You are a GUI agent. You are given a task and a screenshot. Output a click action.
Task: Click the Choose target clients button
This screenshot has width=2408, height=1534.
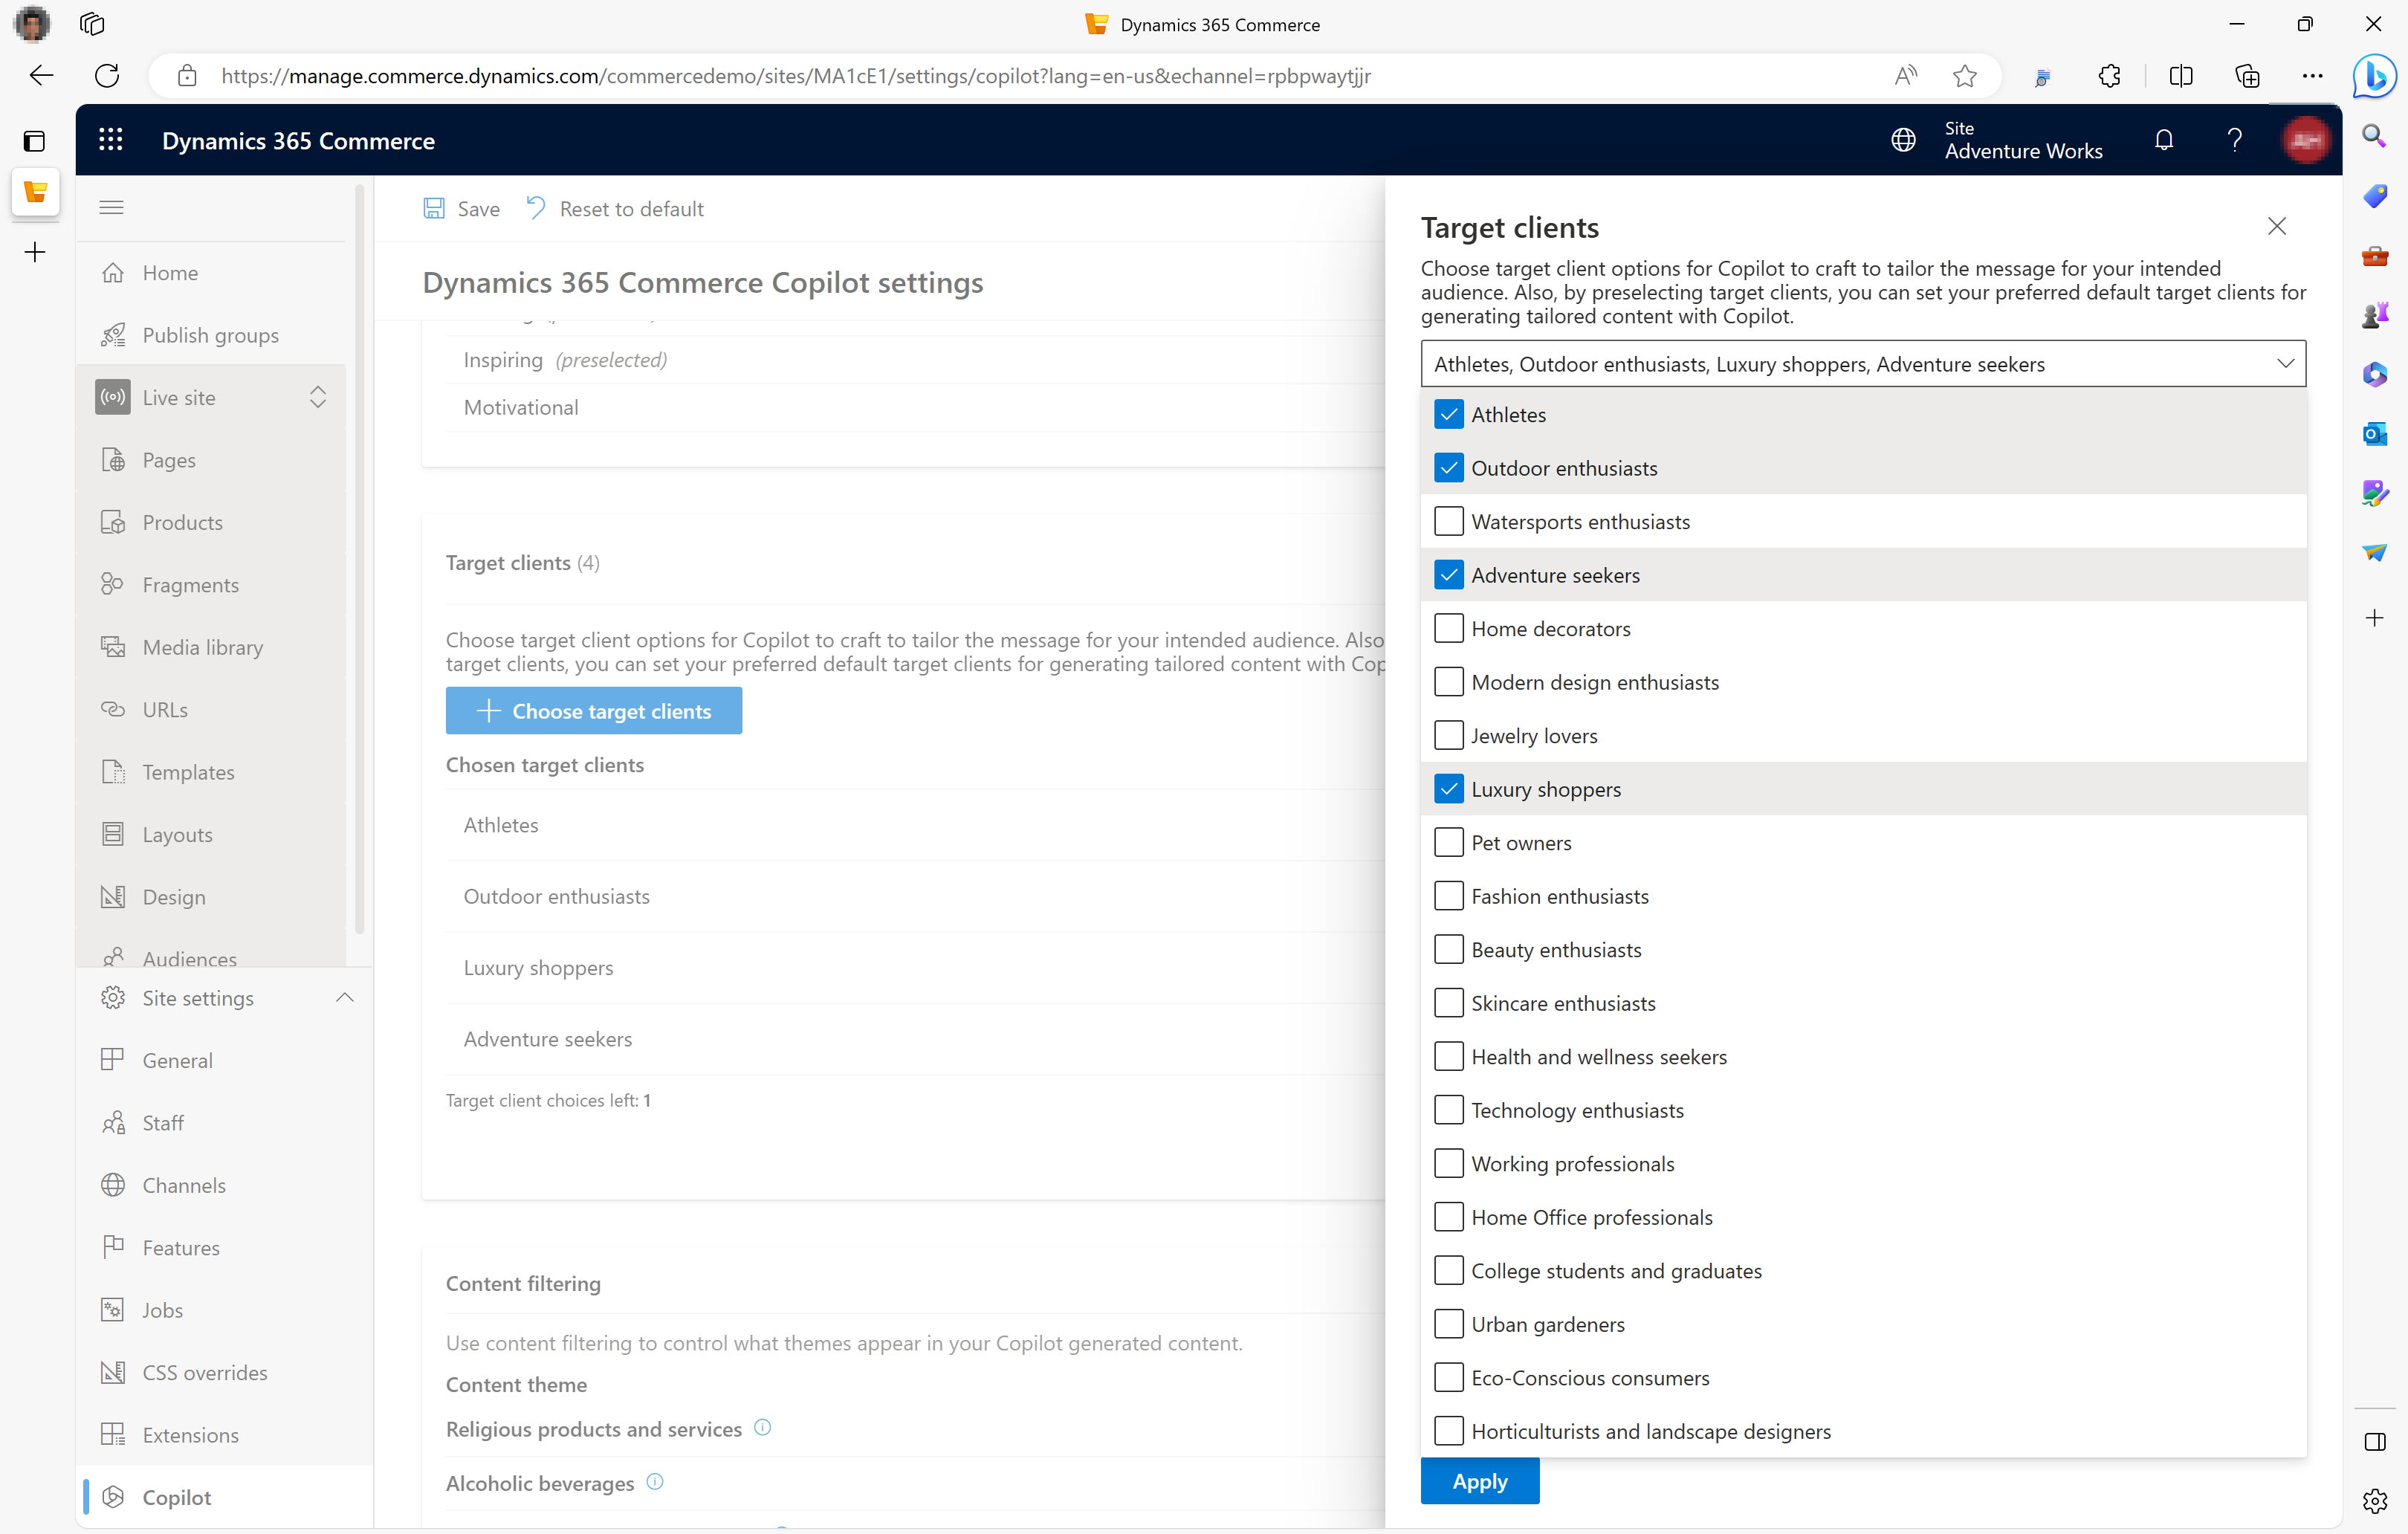pyautogui.click(x=593, y=711)
